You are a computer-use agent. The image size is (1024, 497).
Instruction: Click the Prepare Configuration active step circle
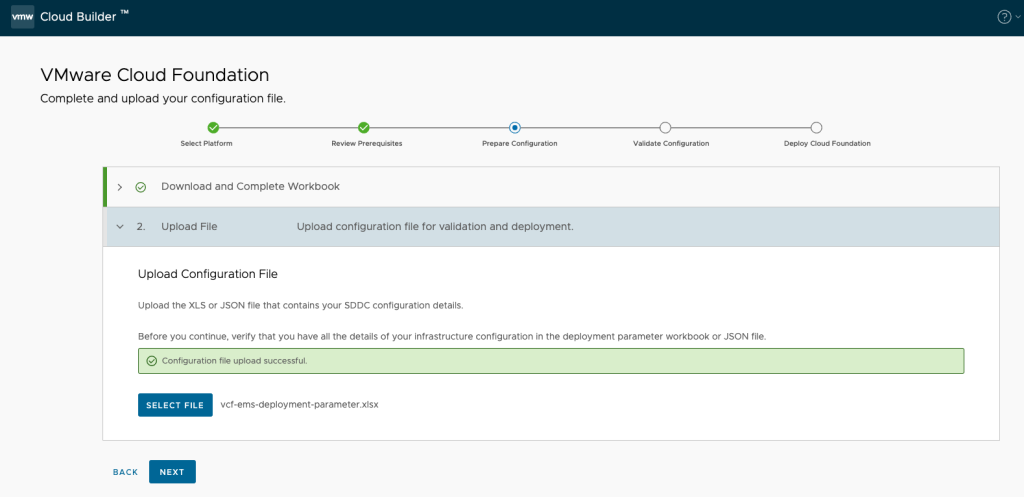(515, 127)
